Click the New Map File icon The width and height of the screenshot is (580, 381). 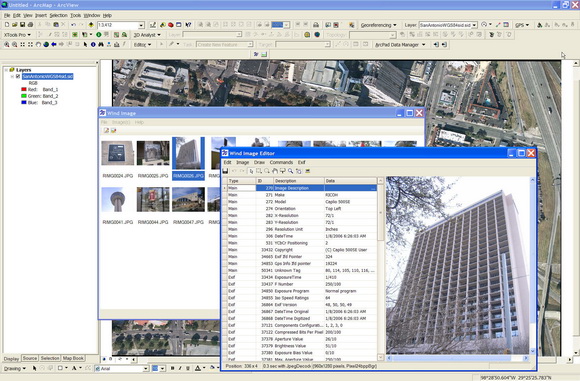7,25
